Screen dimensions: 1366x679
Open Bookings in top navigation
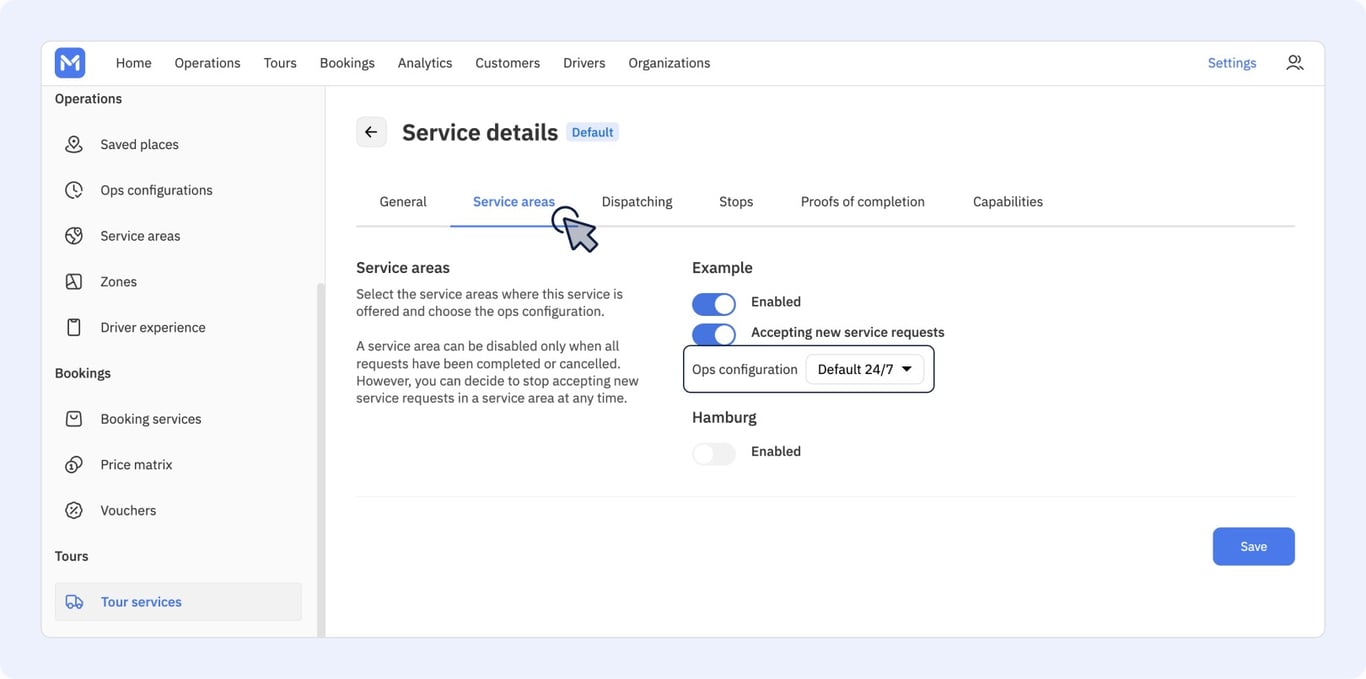point(347,63)
